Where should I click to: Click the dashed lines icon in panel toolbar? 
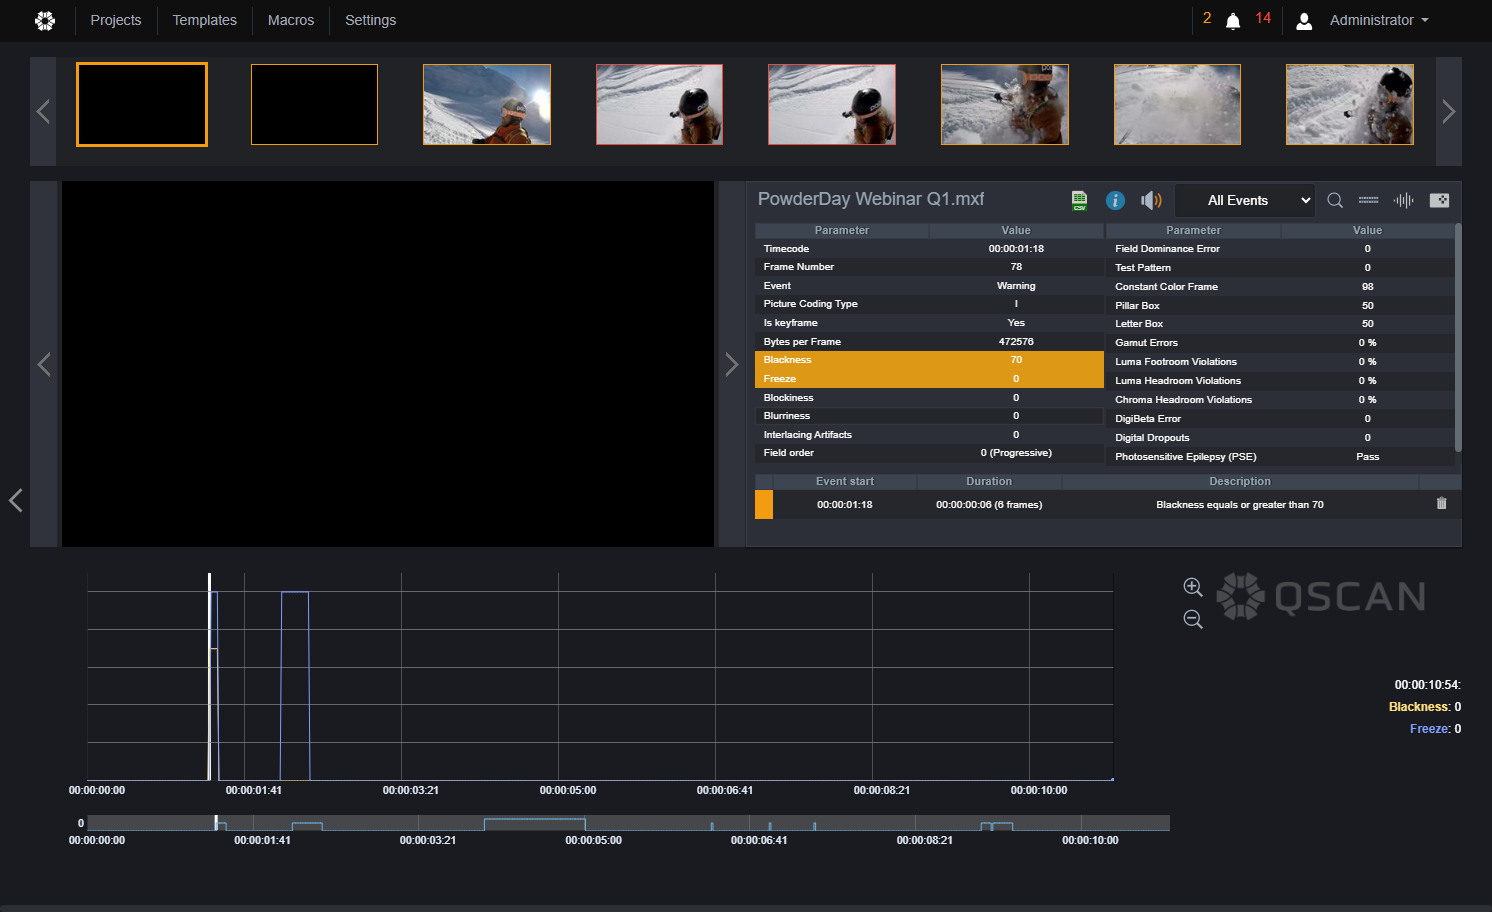1369,200
